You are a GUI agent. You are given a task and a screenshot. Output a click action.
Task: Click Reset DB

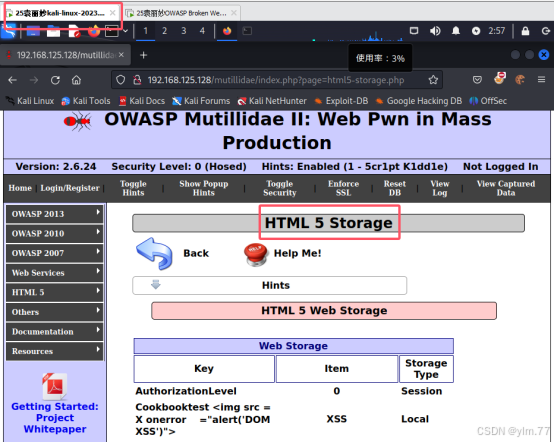click(x=395, y=188)
